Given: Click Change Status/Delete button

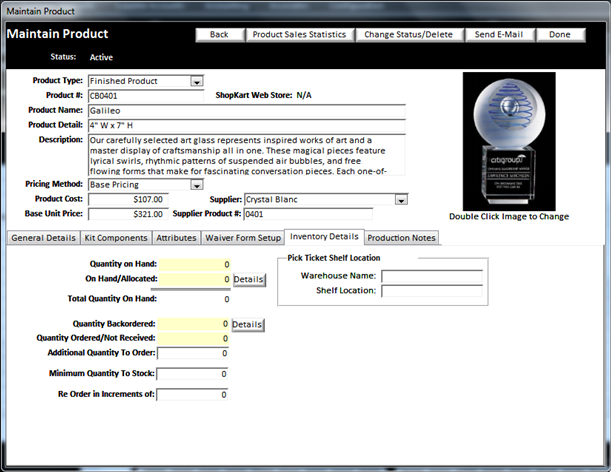Looking at the screenshot, I should click(x=409, y=35).
